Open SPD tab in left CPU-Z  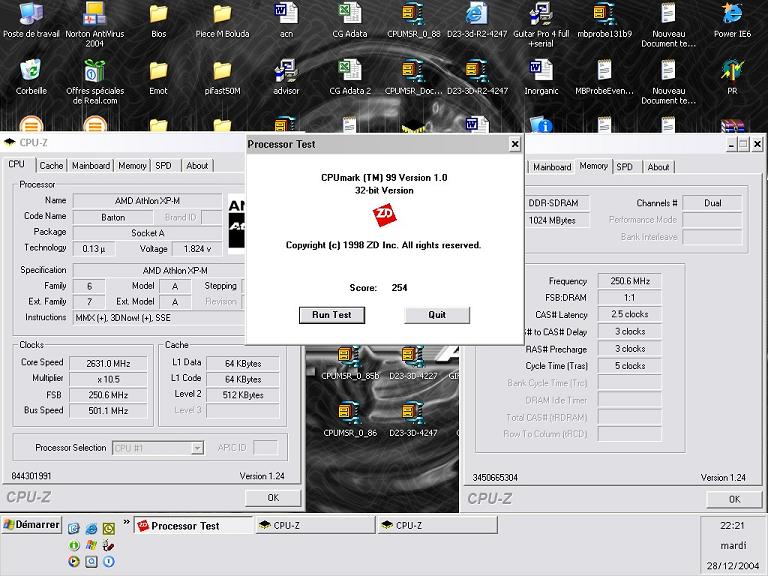click(x=164, y=166)
